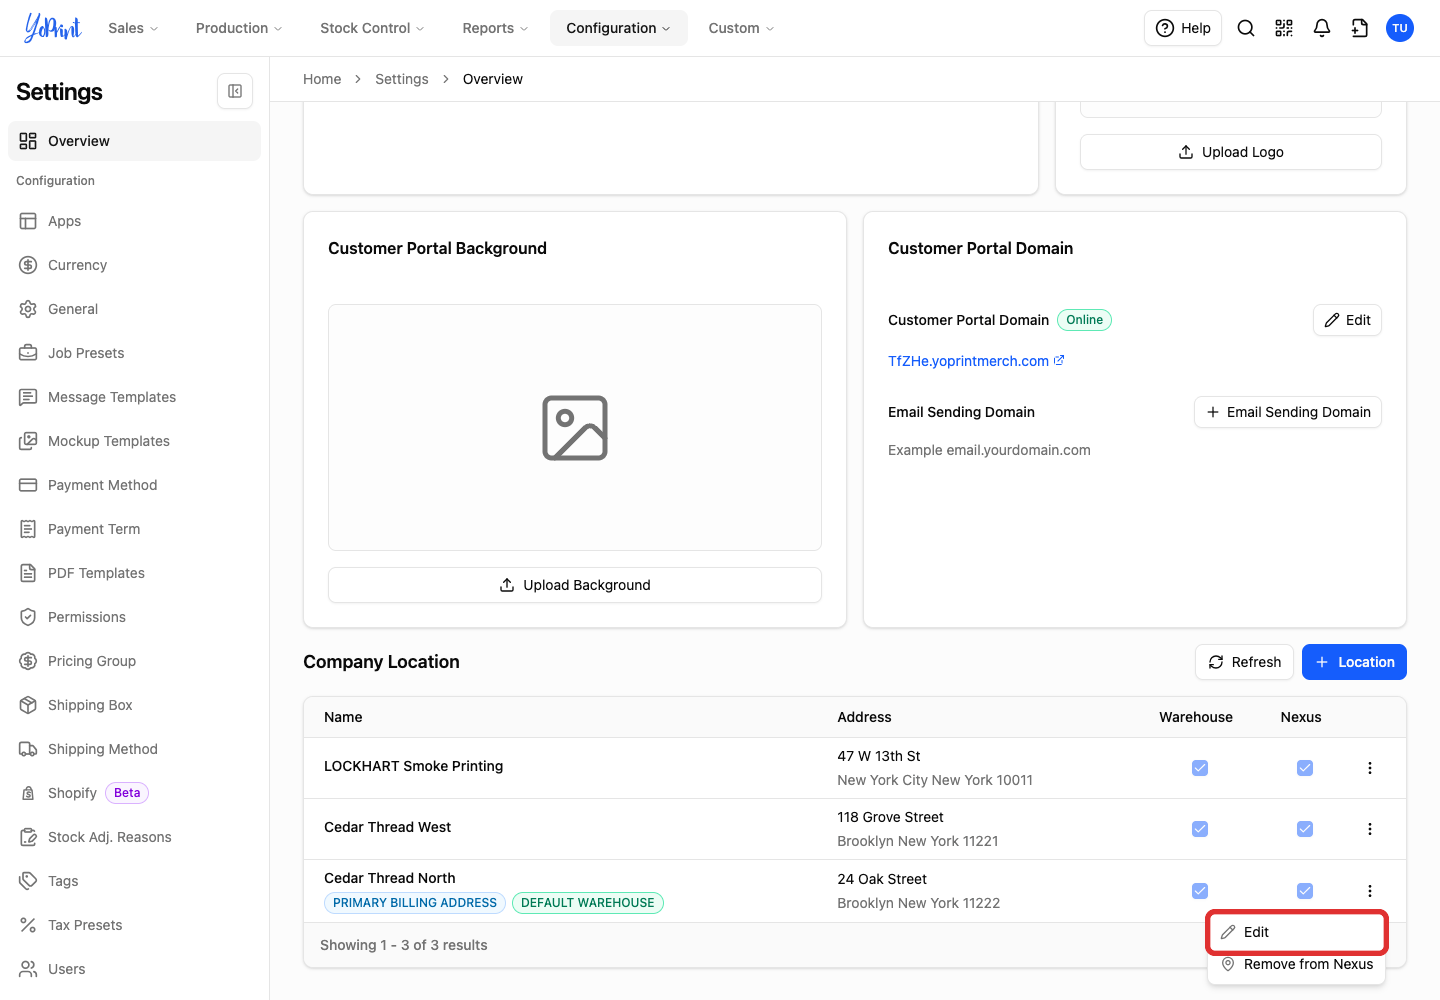The height and width of the screenshot is (1000, 1440).
Task: Open the QR code scanner icon
Action: click(x=1284, y=28)
